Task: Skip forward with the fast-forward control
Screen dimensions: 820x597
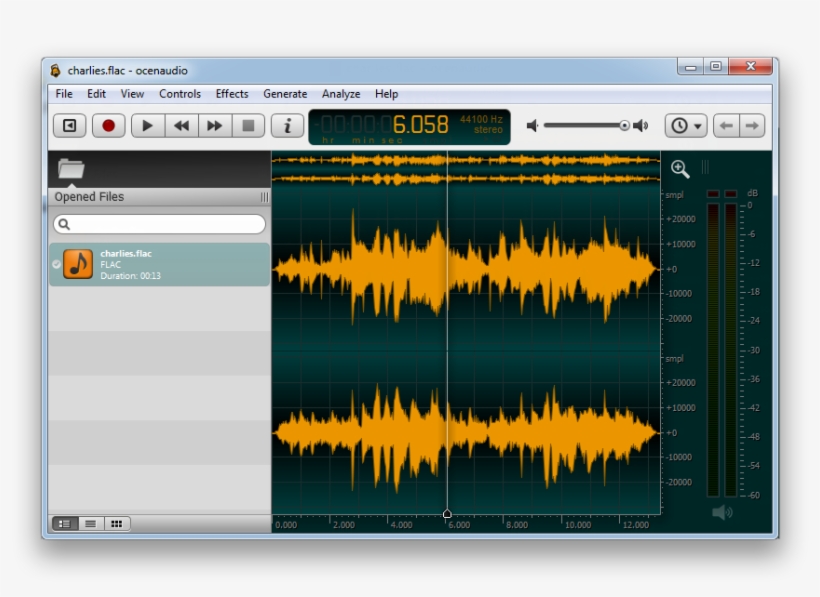Action: click(216, 125)
